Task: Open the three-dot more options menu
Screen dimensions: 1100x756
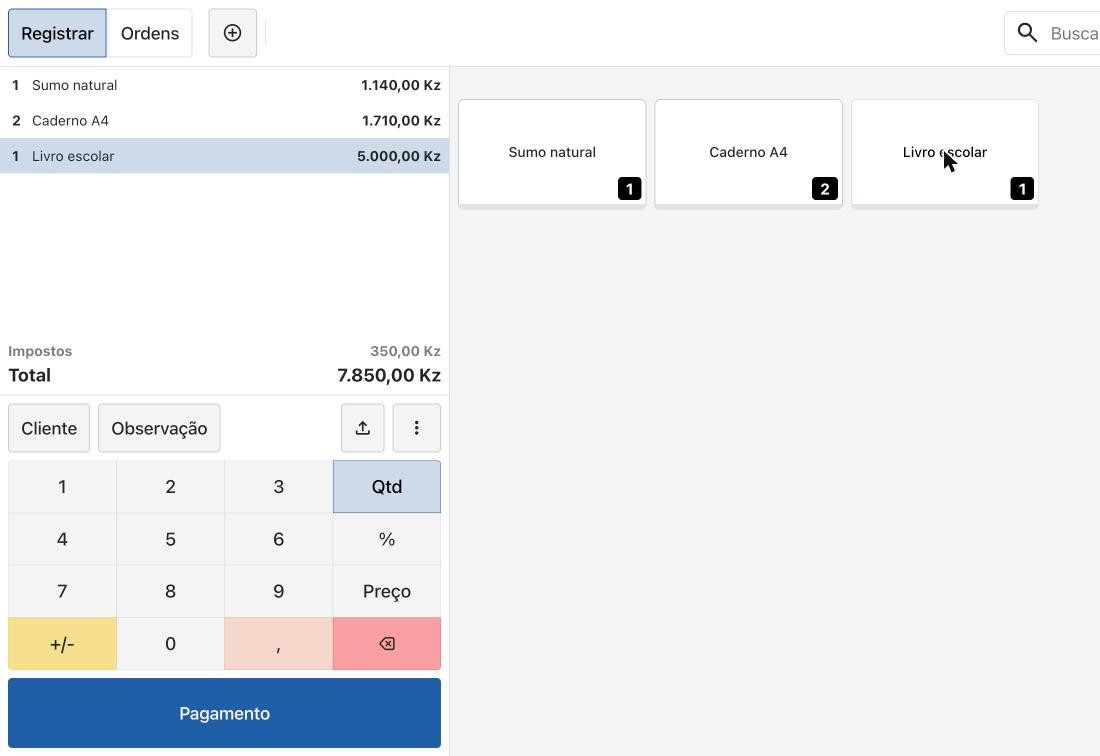Action: [x=417, y=428]
